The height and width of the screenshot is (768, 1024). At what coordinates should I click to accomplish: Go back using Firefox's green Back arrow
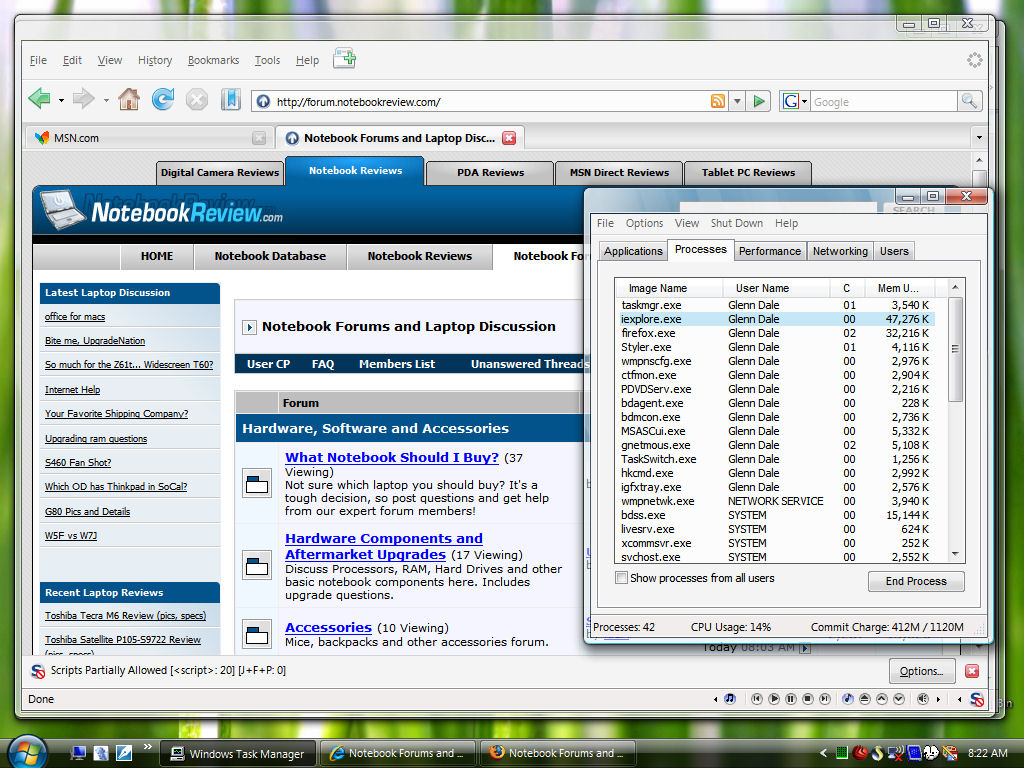[x=40, y=99]
